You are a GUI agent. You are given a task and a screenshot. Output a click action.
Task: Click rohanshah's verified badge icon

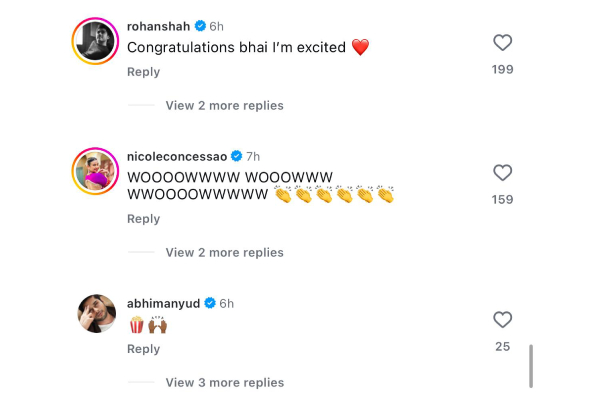(200, 26)
